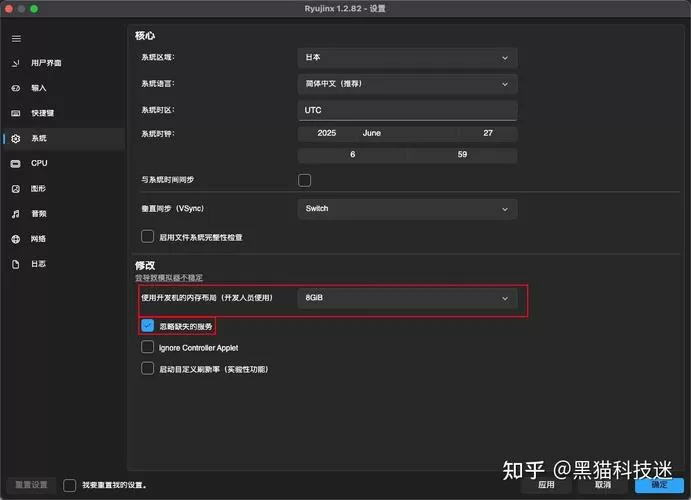This screenshot has height=500, width=691.
Task: Select the minute 59 field
Action: click(x=462, y=155)
